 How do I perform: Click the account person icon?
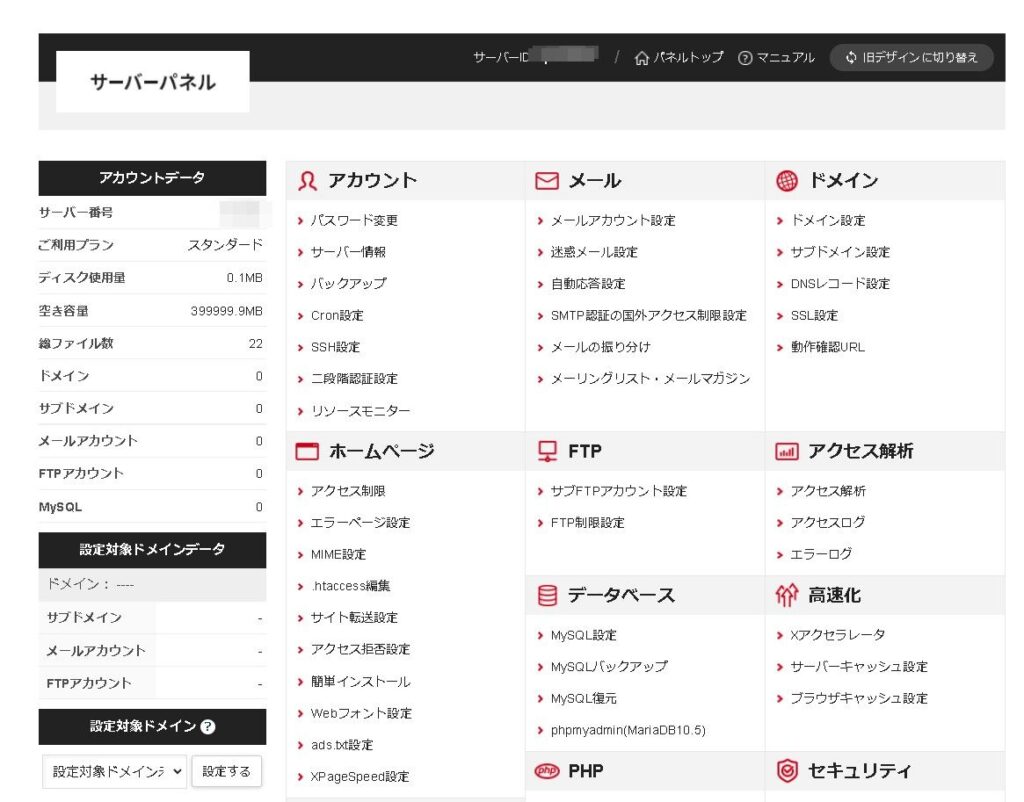click(308, 181)
